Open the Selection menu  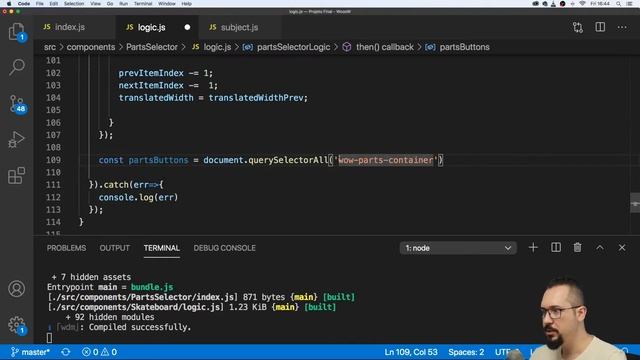(x=74, y=4)
